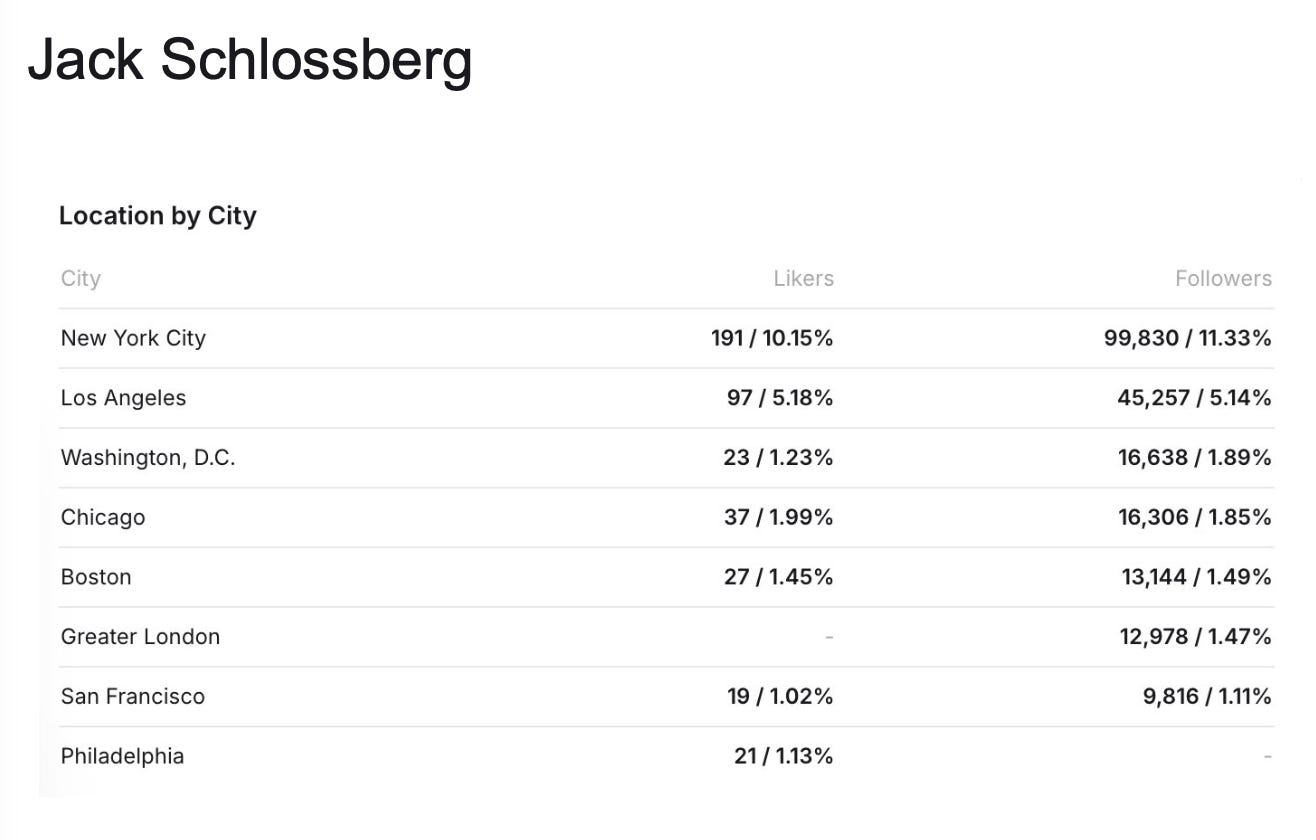Select the Los Angeles row label
This screenshot has height=840, width=1316.
[123, 398]
